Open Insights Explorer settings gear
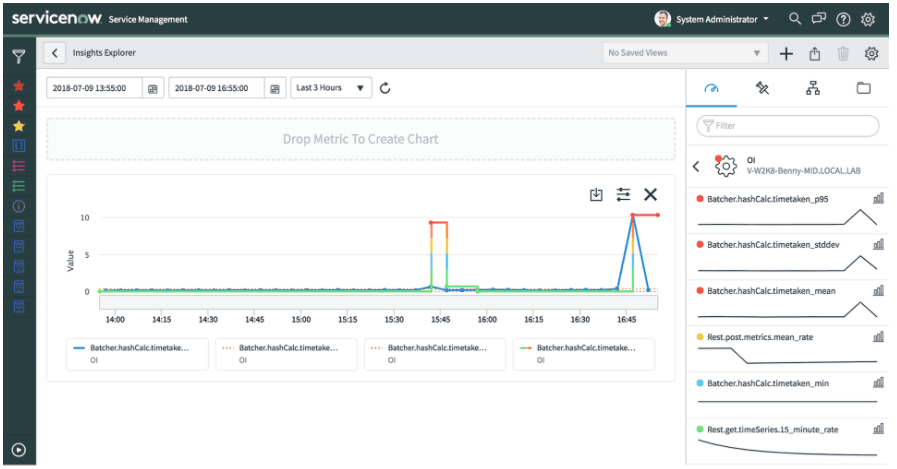The image size is (897, 469). point(871,53)
